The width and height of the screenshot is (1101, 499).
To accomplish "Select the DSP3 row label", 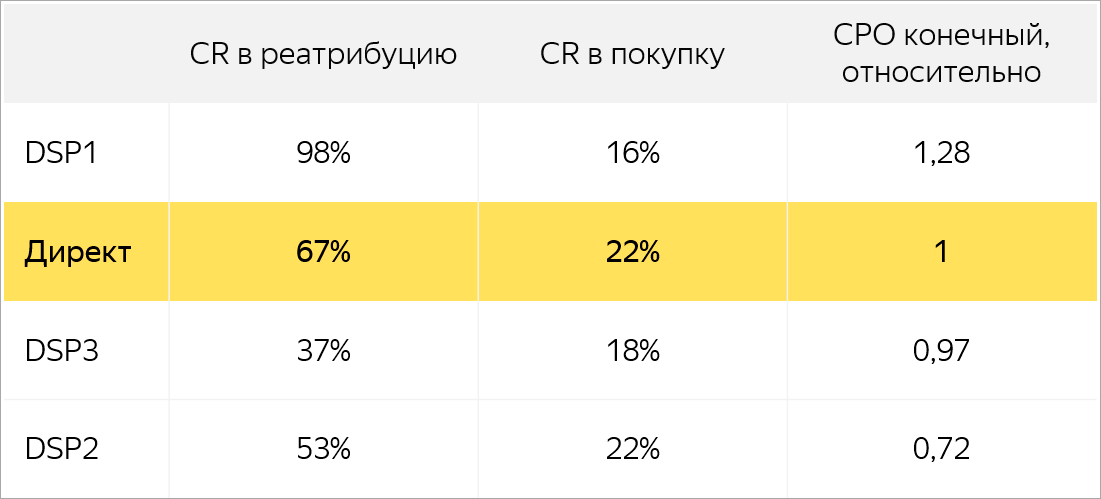I will point(61,350).
